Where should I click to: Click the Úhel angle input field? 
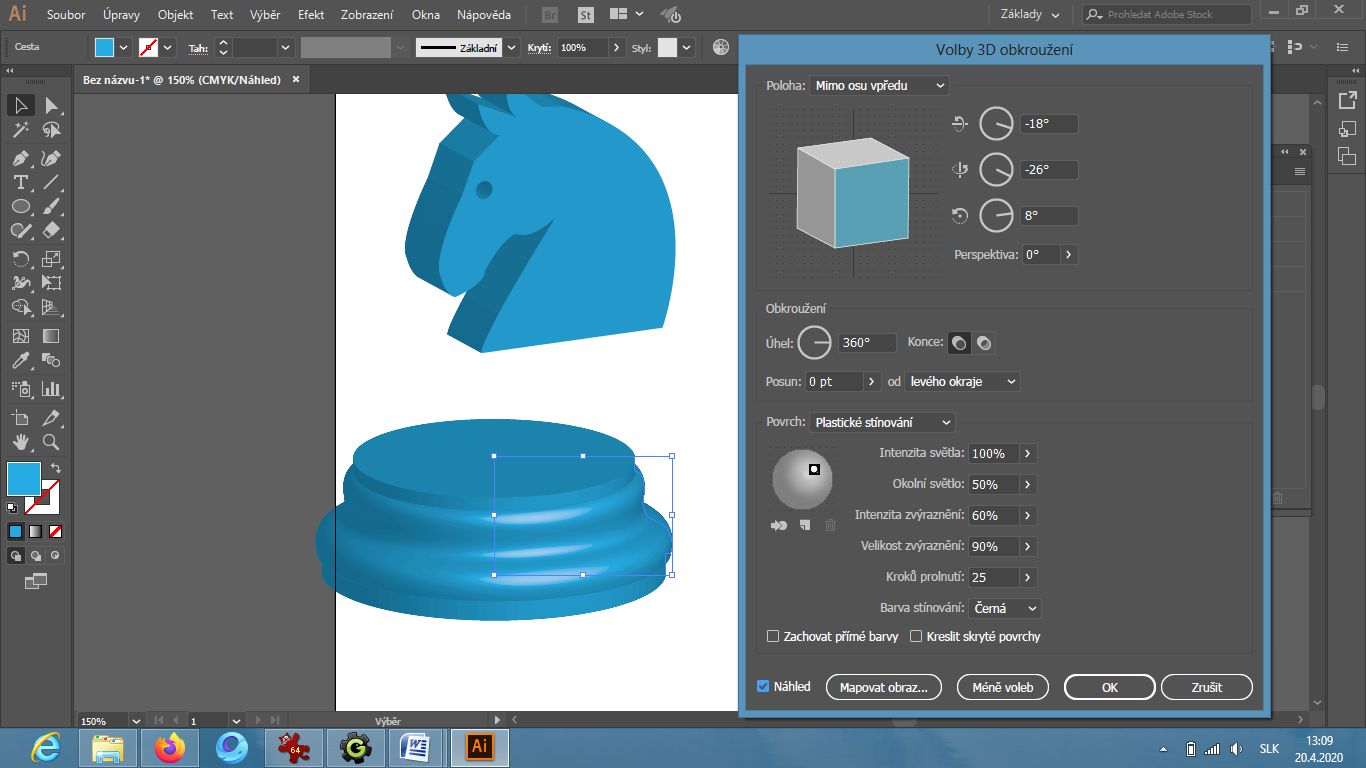(867, 343)
